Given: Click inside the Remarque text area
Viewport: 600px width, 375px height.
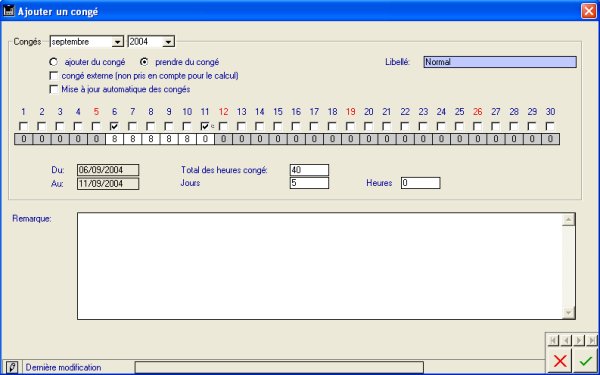Looking at the screenshot, I should (x=320, y=266).
